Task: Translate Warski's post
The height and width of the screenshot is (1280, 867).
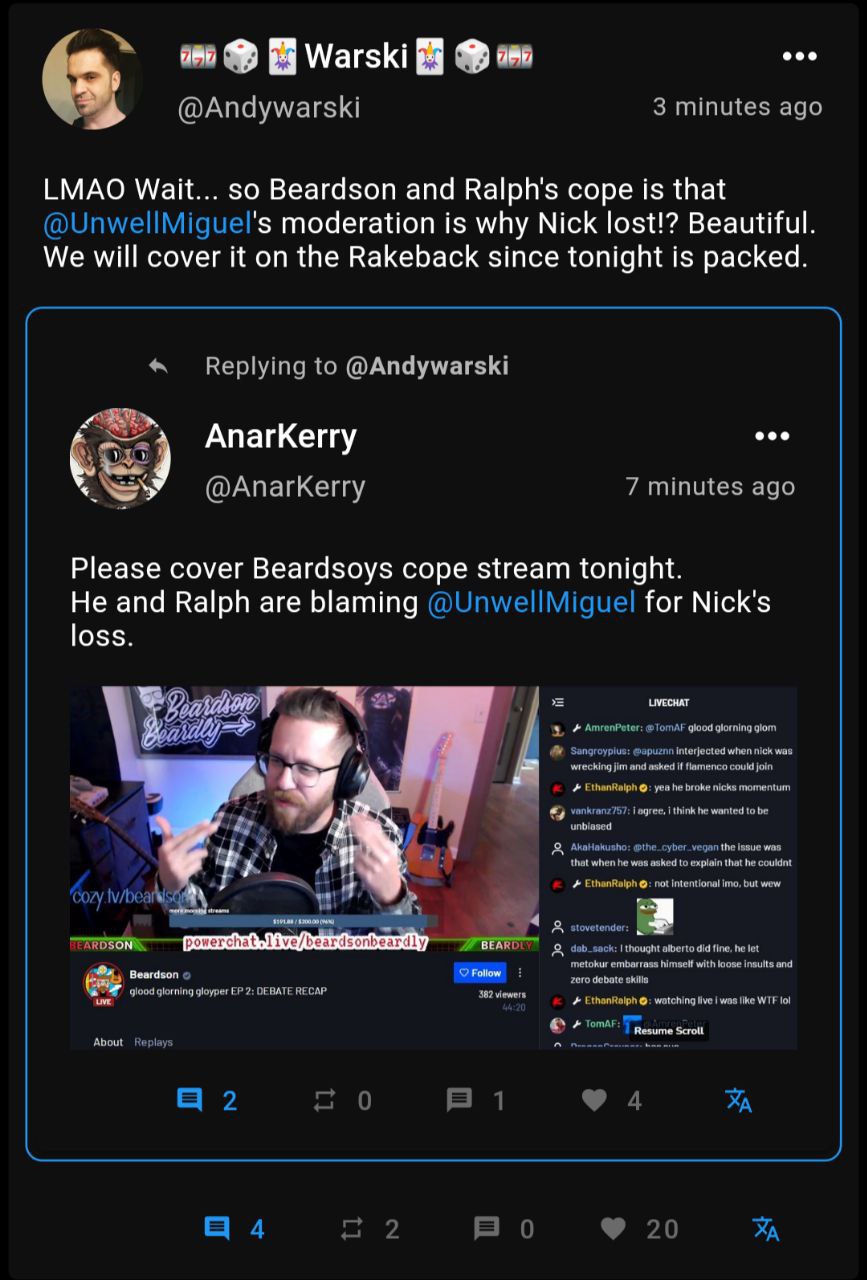Action: 765,1228
